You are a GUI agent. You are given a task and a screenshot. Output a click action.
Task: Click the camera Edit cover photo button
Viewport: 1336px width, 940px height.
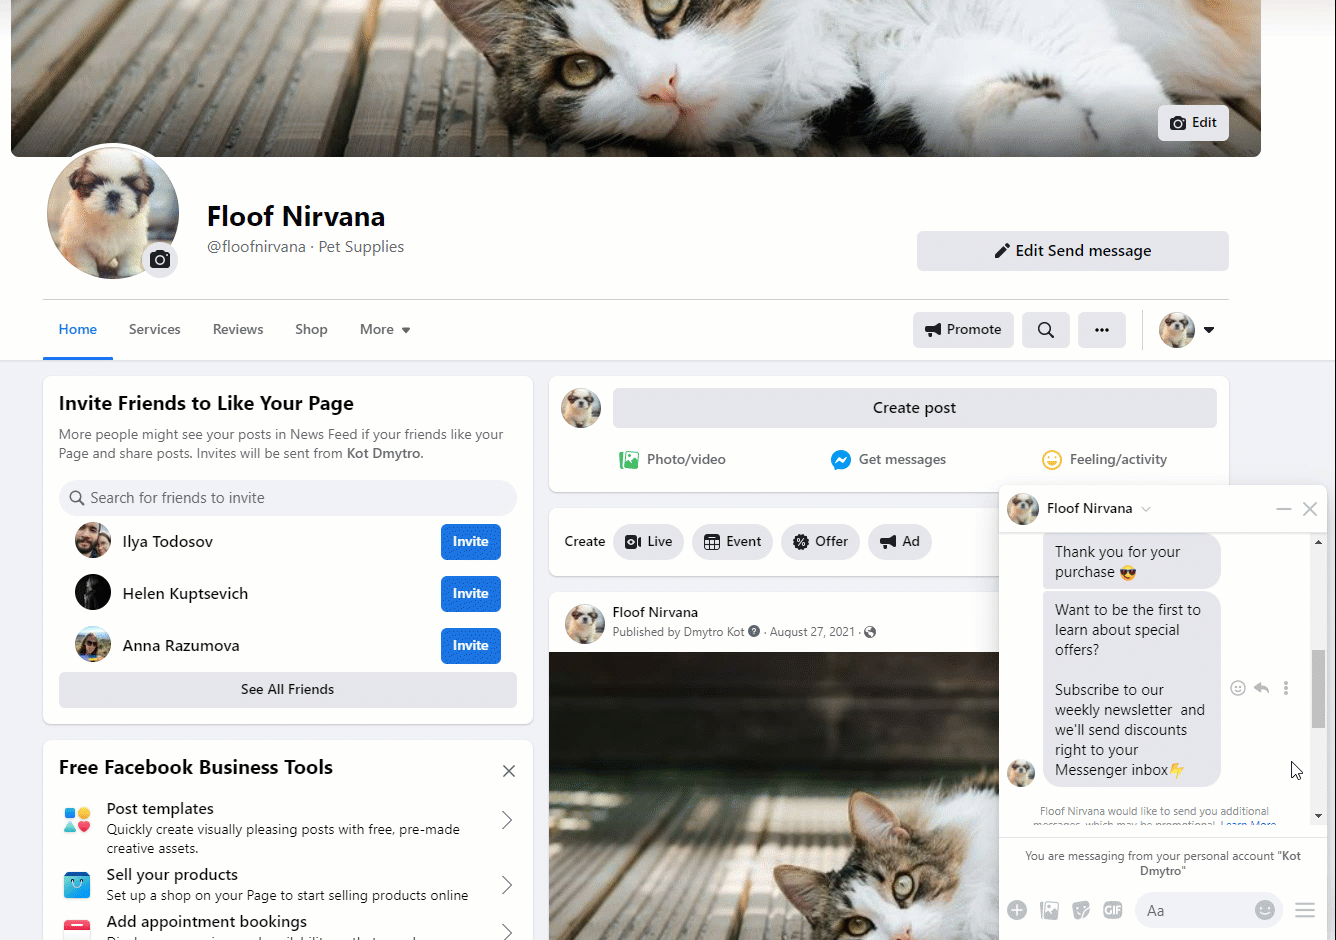click(1193, 123)
